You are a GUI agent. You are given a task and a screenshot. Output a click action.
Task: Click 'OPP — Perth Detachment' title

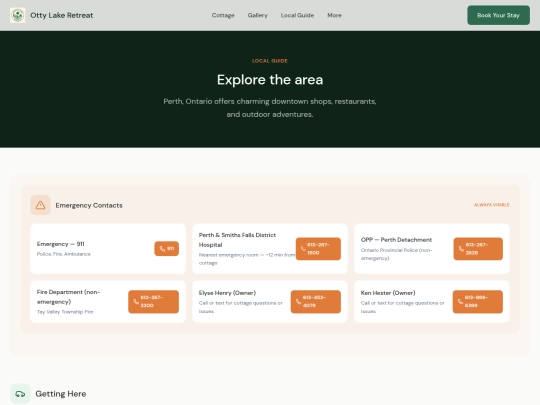tap(396, 240)
